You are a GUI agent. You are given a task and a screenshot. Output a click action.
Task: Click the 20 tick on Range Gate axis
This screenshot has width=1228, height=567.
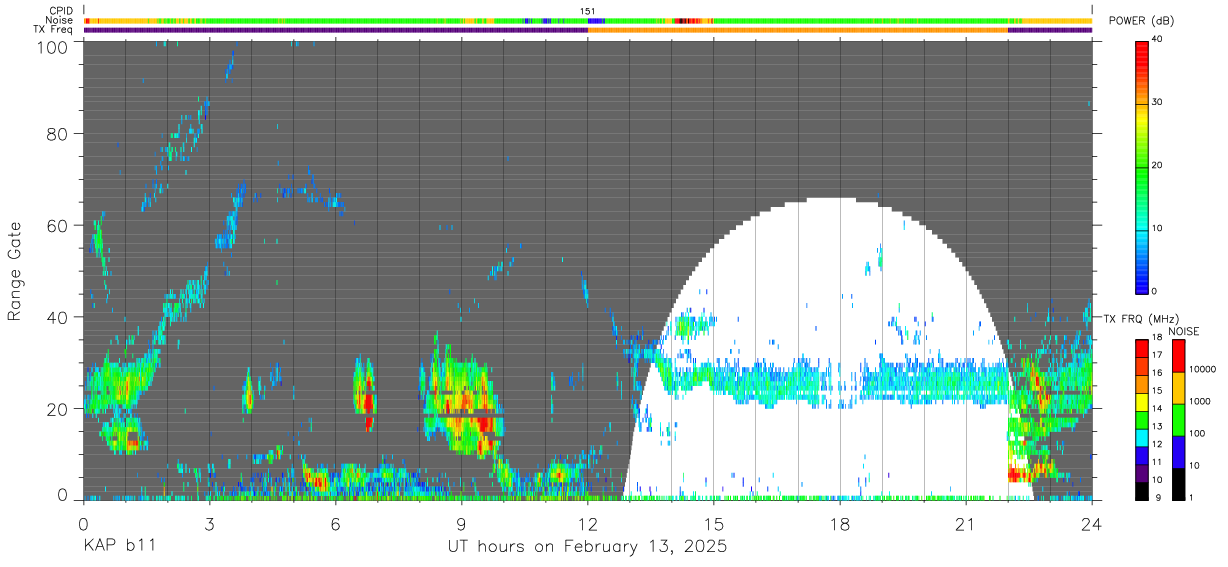58,409
